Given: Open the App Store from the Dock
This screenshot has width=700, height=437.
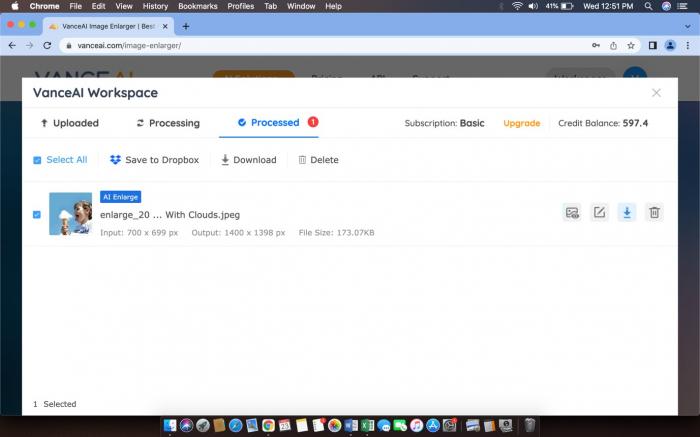Looking at the screenshot, I should click(x=433, y=425).
